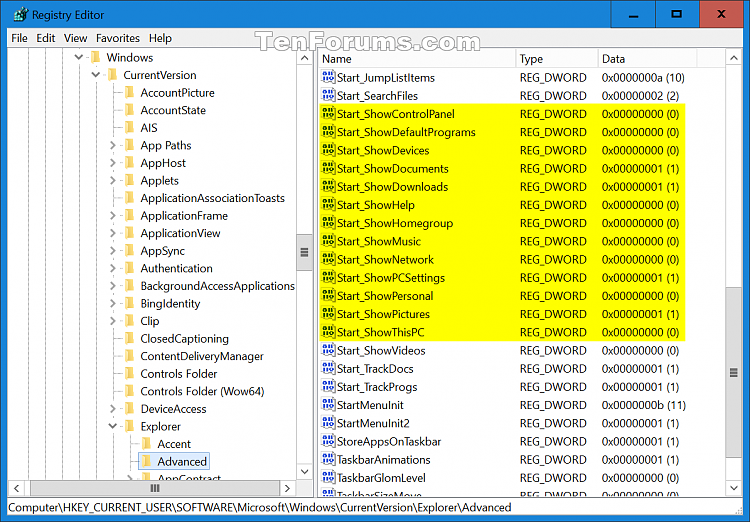The height and width of the screenshot is (522, 750).
Task: Click the Start_ShowDownloads DWORD icon
Action: tap(328, 186)
